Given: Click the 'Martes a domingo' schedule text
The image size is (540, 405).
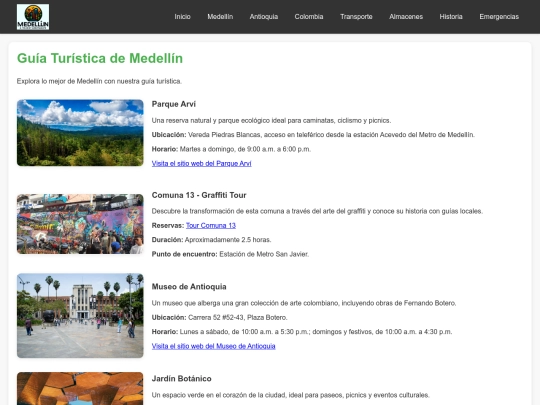Looking at the screenshot, I should pos(245,149).
